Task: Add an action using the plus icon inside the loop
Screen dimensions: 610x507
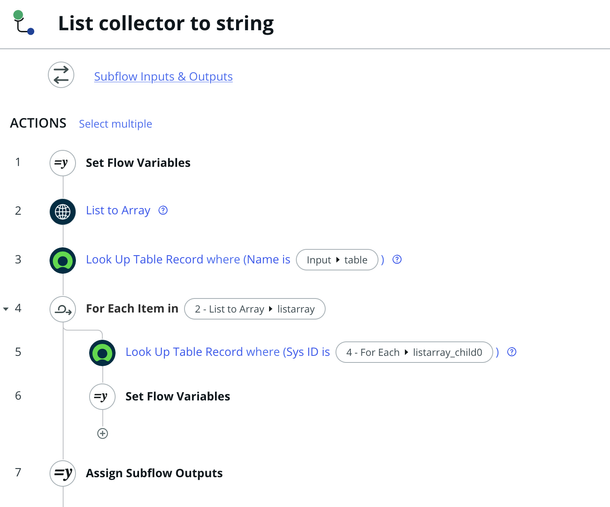Action: coord(102,434)
